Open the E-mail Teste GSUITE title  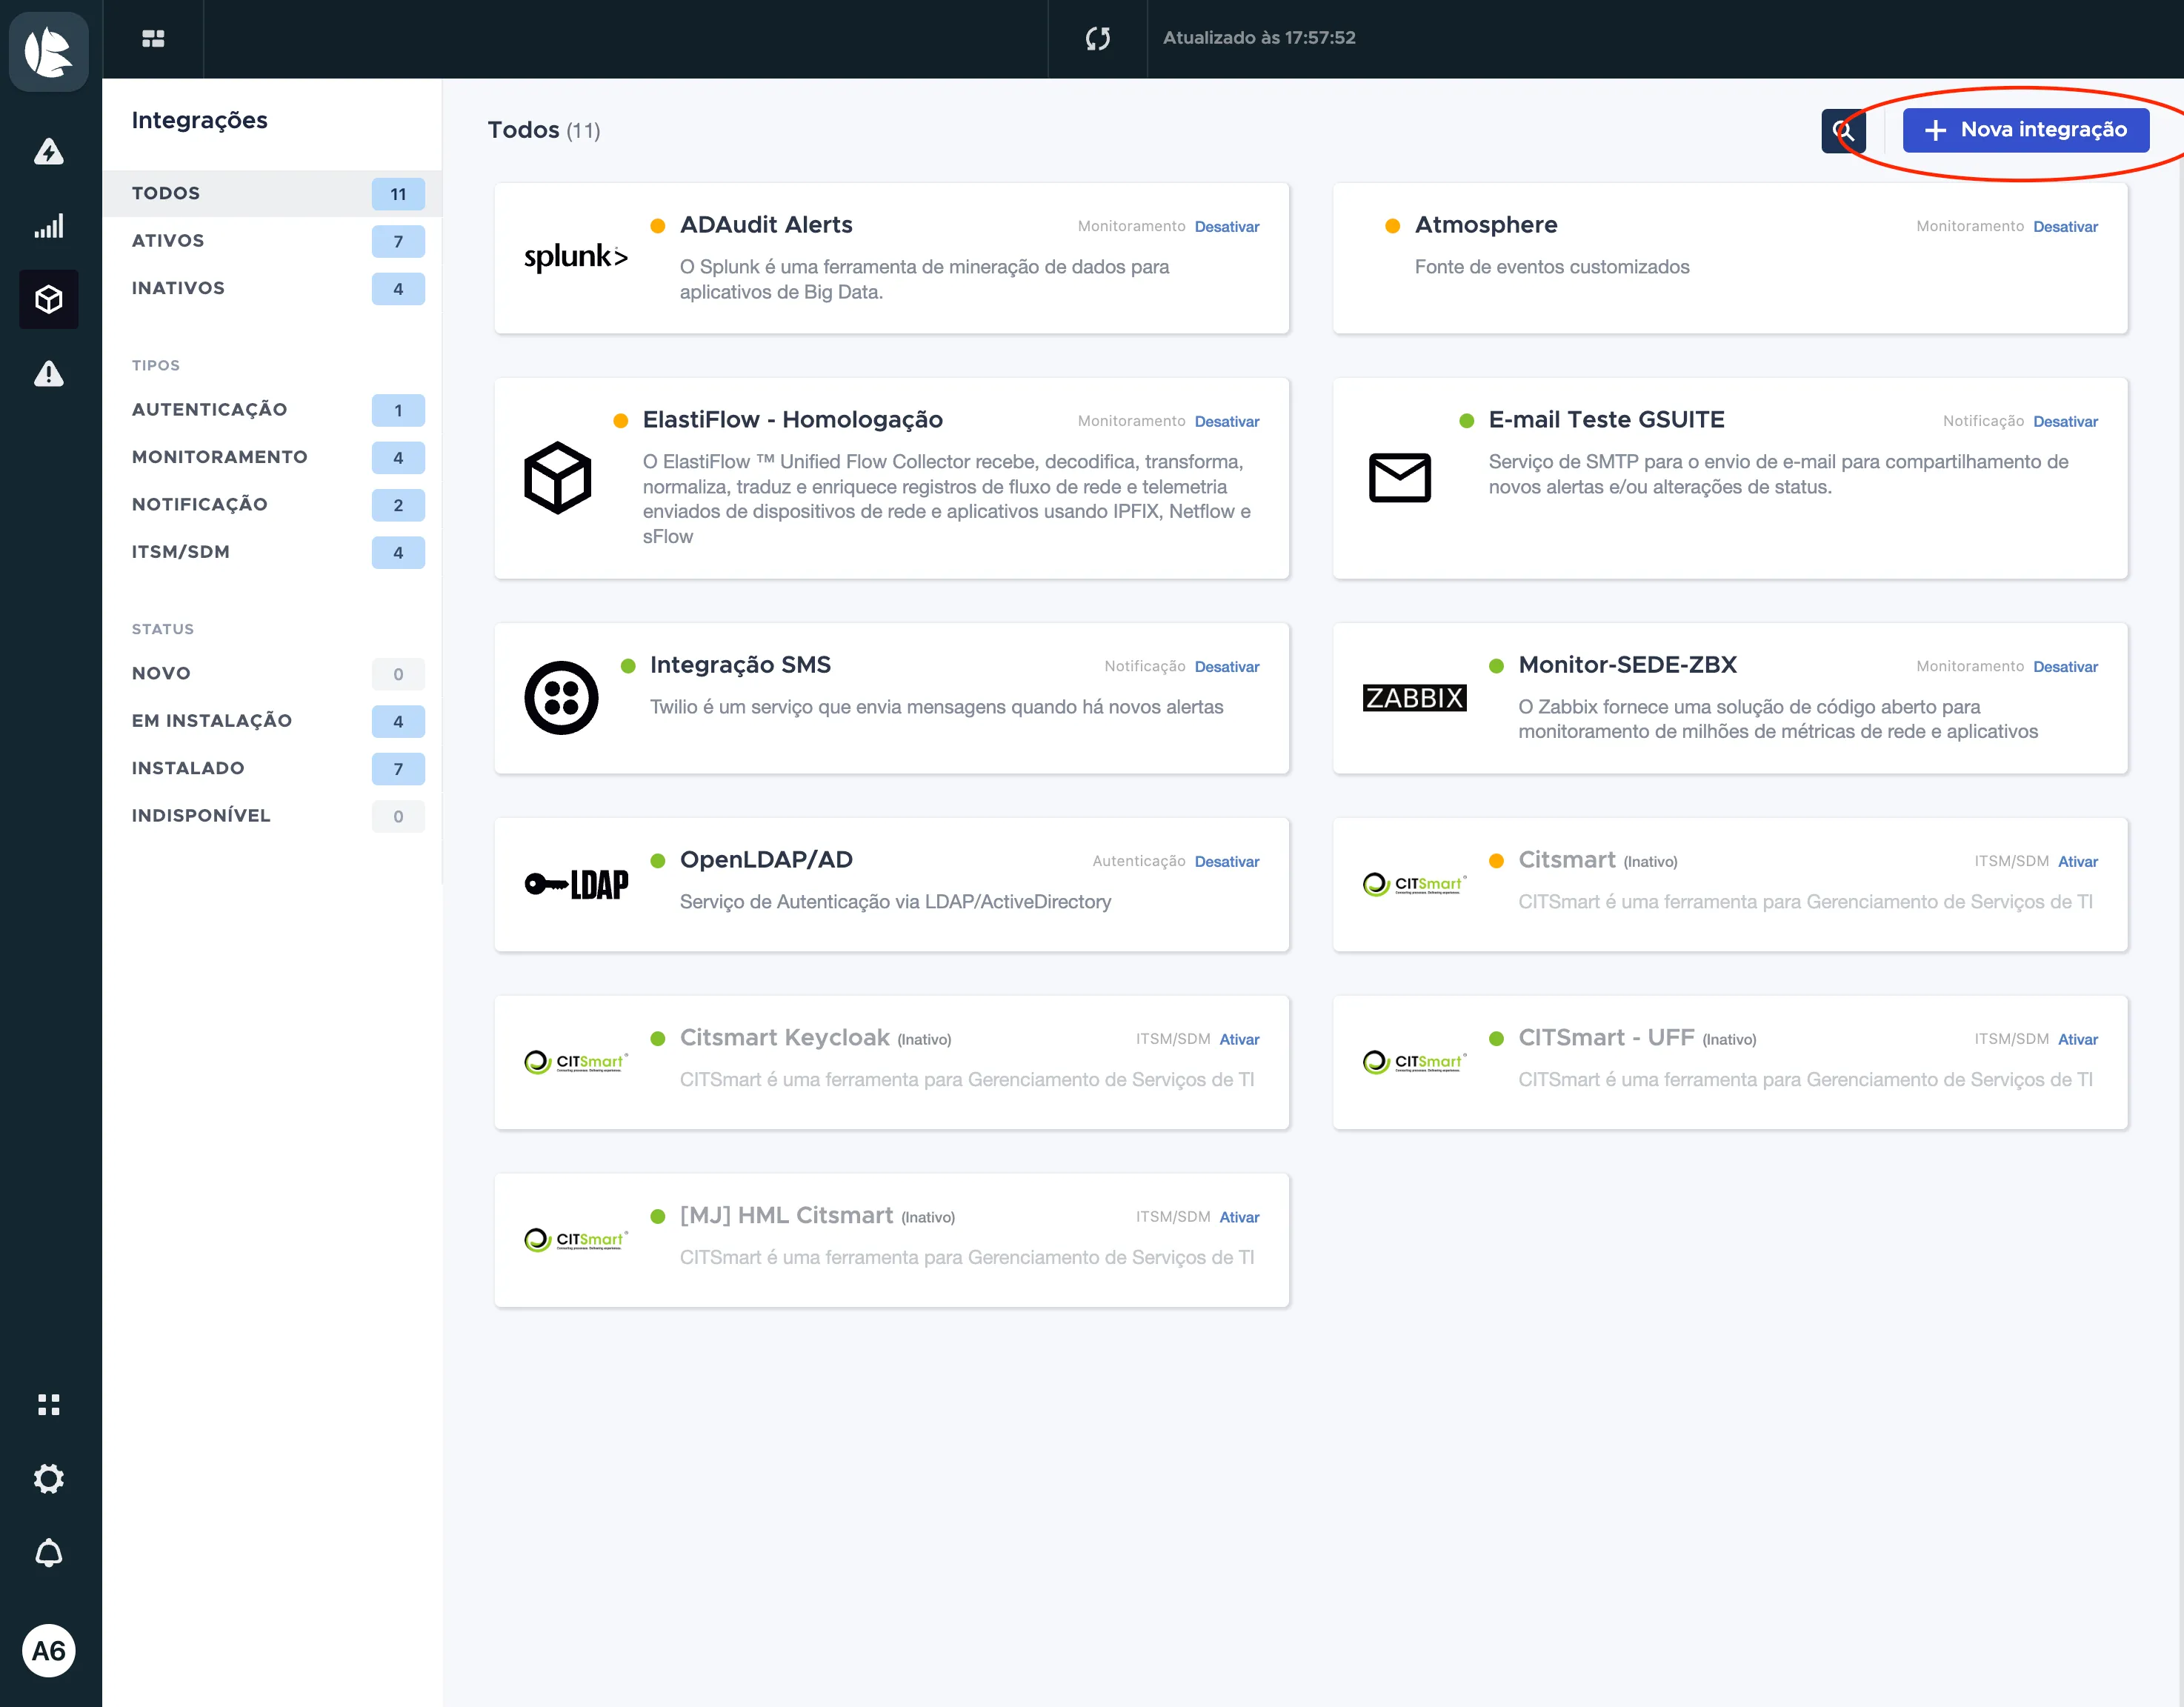1606,420
